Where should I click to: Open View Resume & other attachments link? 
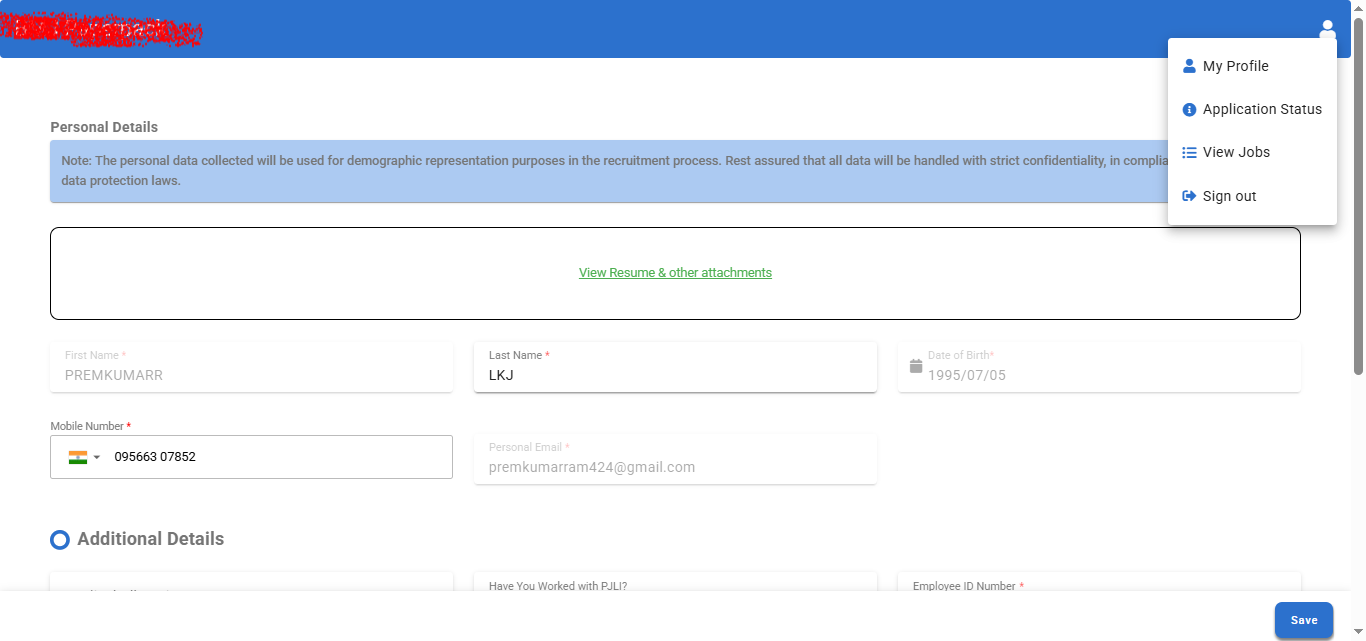(675, 272)
